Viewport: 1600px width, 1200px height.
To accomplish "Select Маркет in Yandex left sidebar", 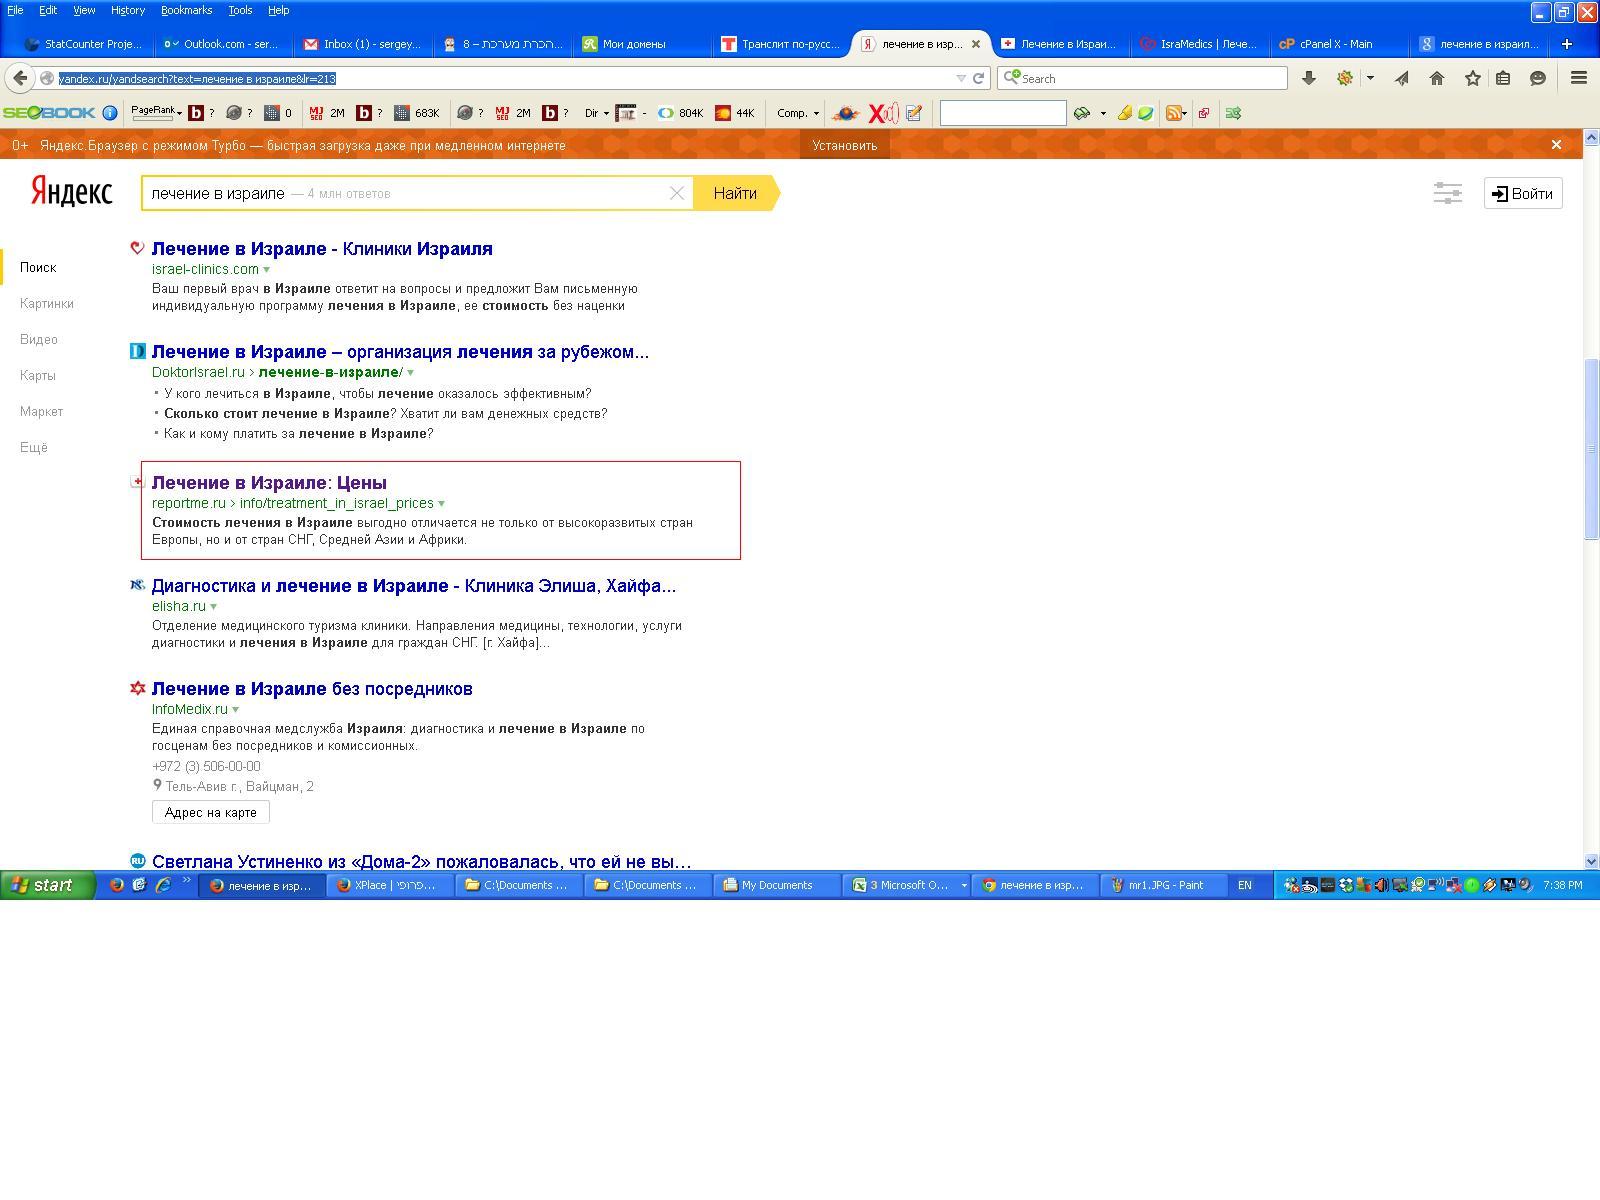I will (41, 411).
